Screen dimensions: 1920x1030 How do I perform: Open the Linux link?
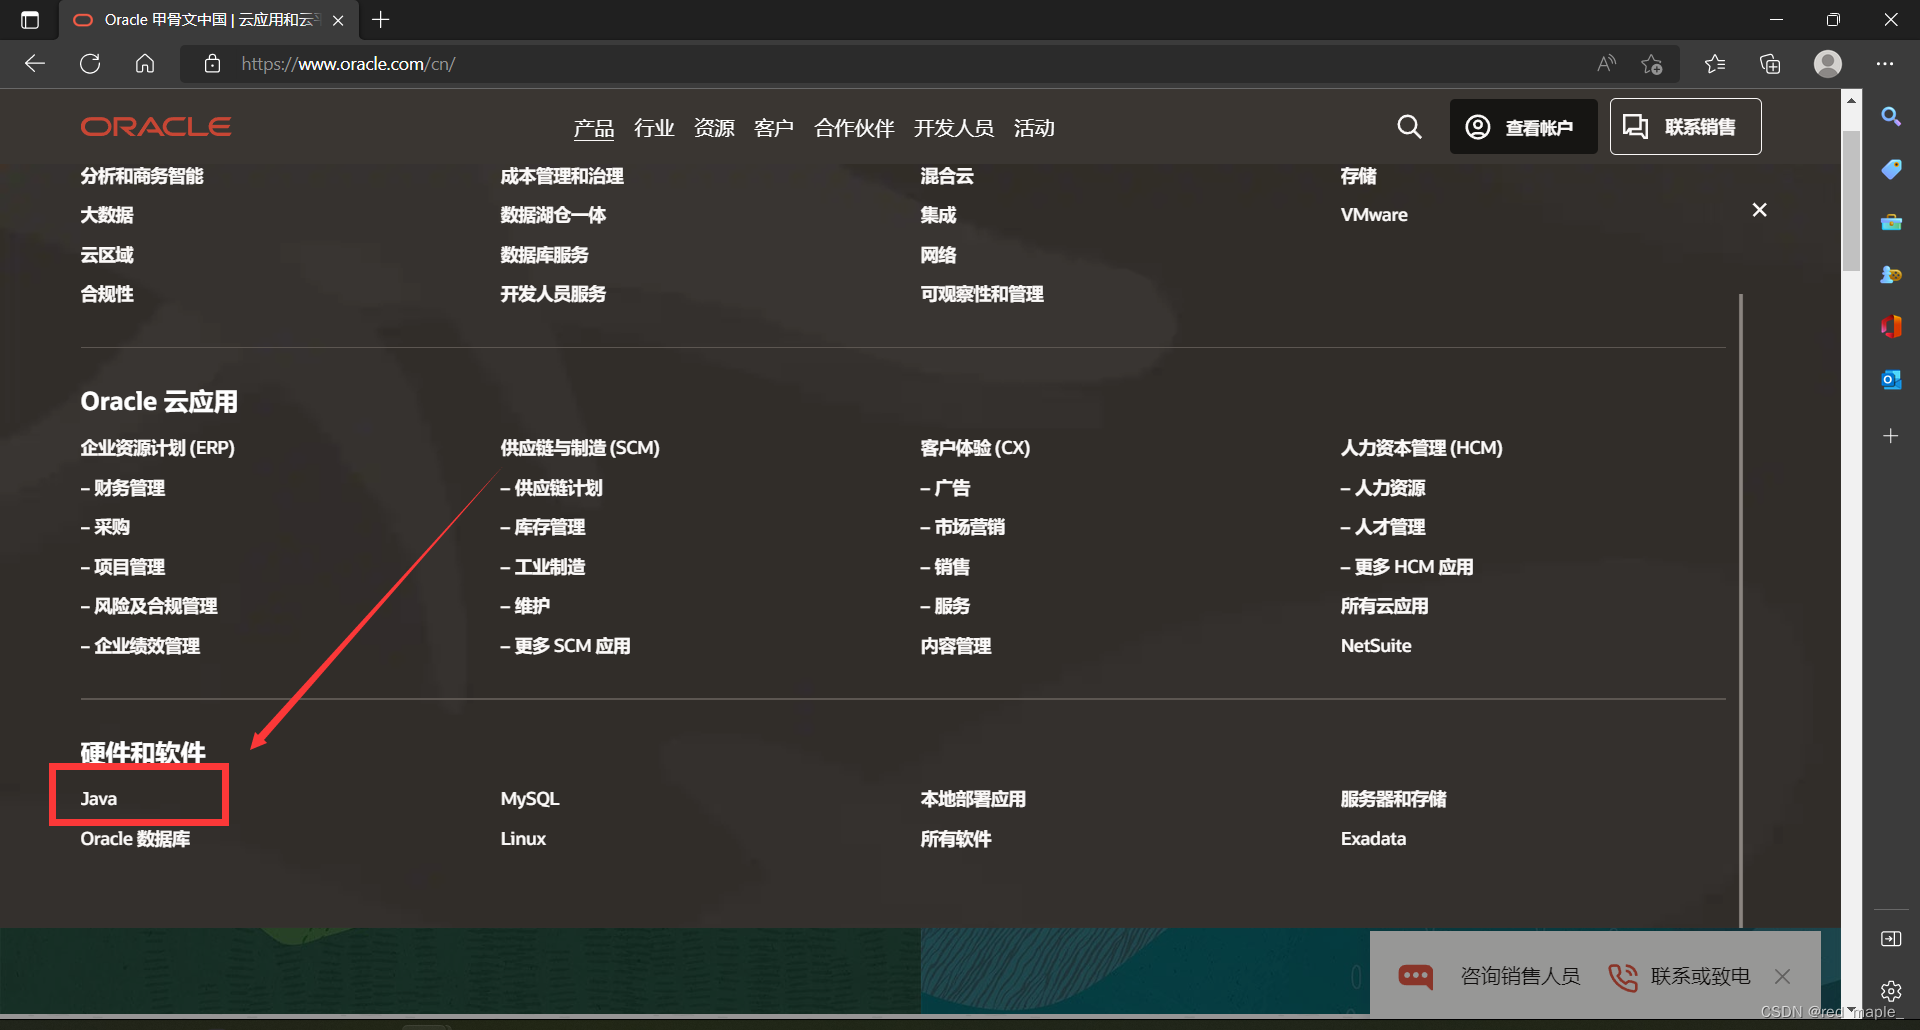coord(523,839)
